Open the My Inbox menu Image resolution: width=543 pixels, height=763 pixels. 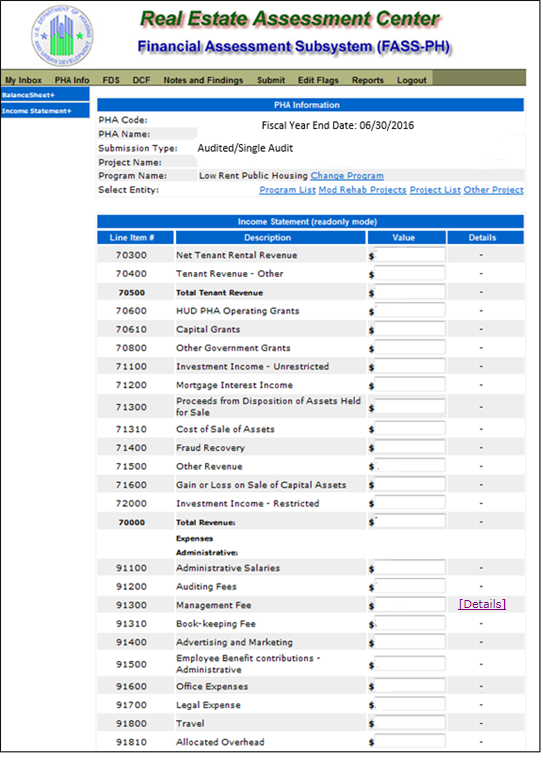23,80
